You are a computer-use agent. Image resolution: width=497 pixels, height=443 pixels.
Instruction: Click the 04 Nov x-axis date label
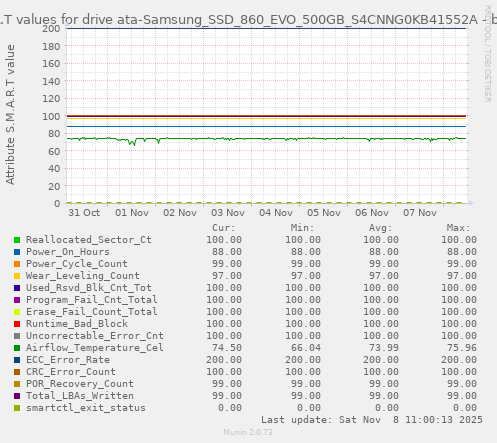(x=276, y=213)
